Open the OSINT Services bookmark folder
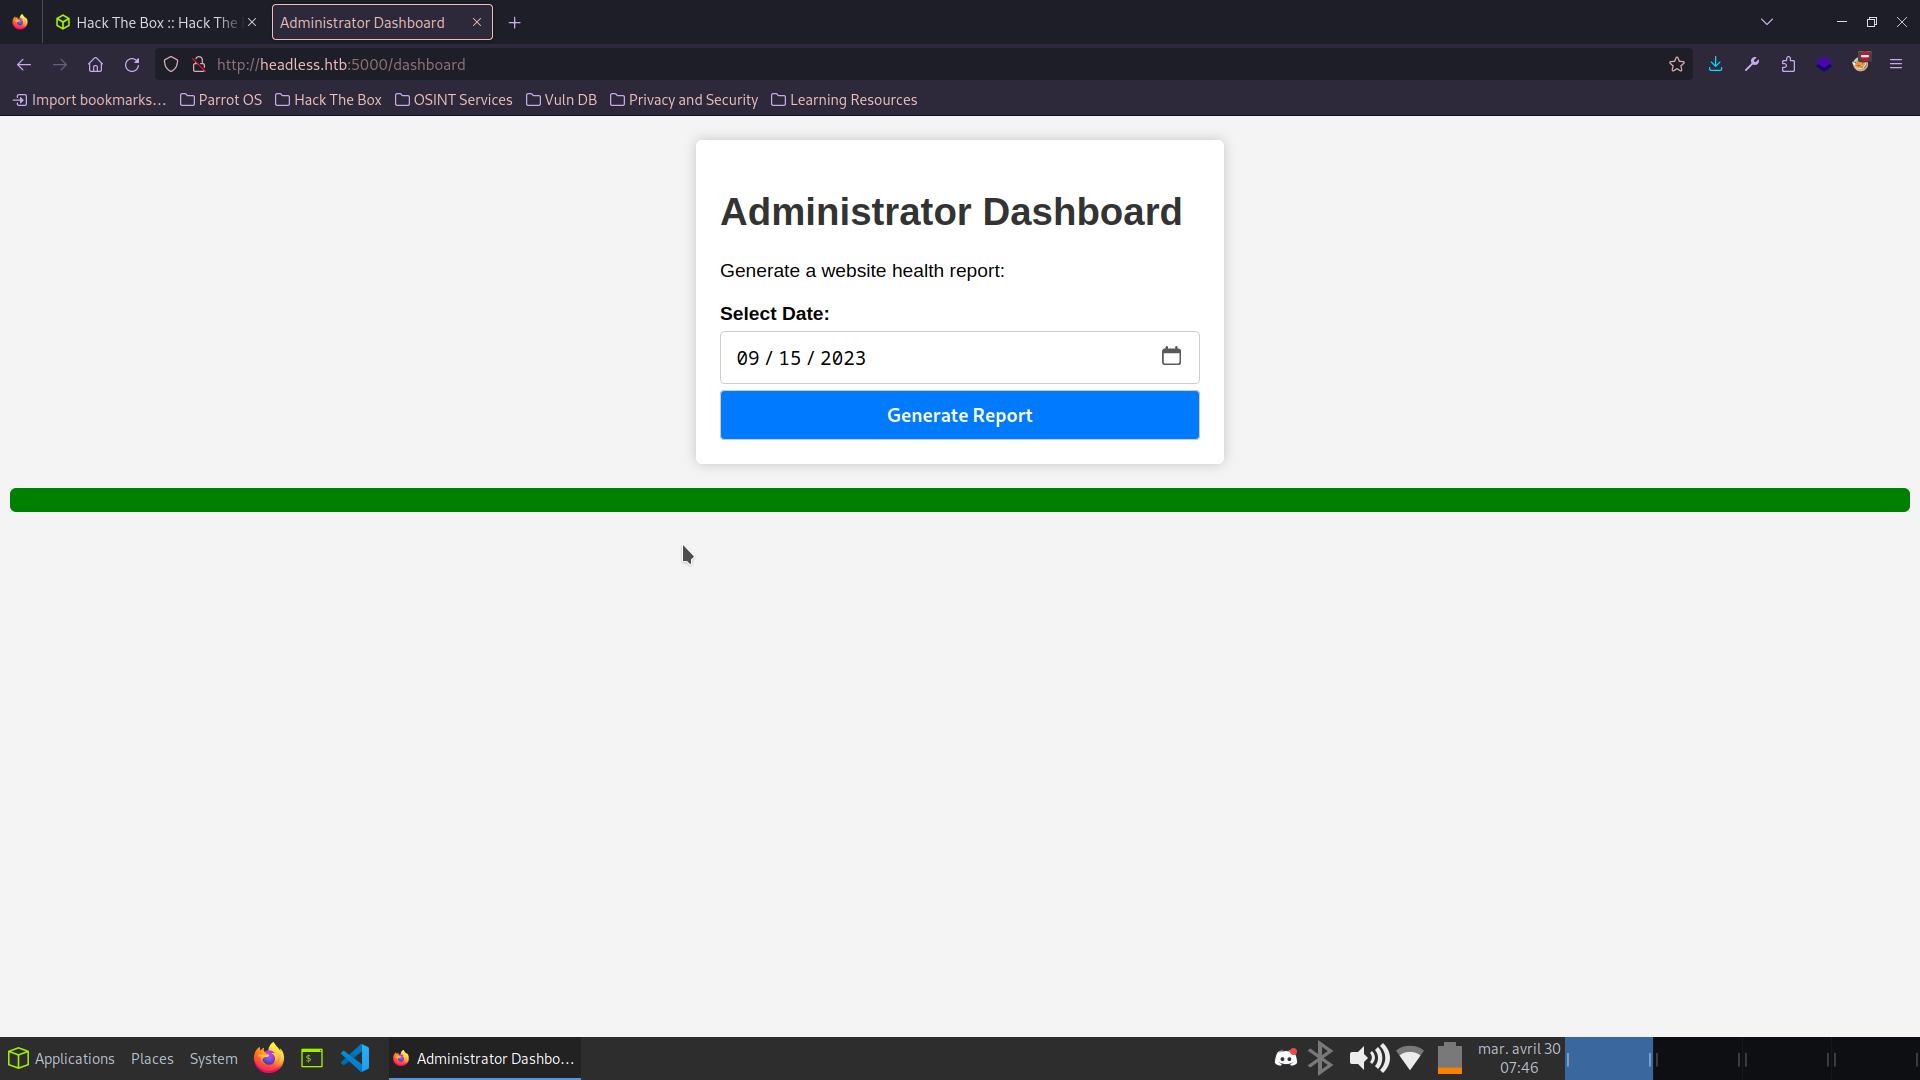Screen dimensions: 1920x1080 pos(453,99)
